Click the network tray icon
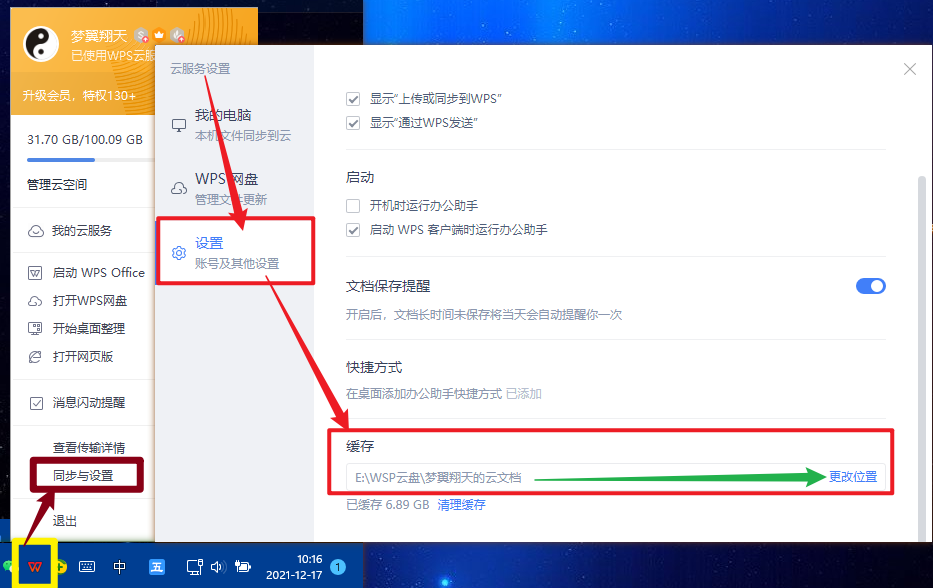This screenshot has height=588, width=933. coord(195,567)
